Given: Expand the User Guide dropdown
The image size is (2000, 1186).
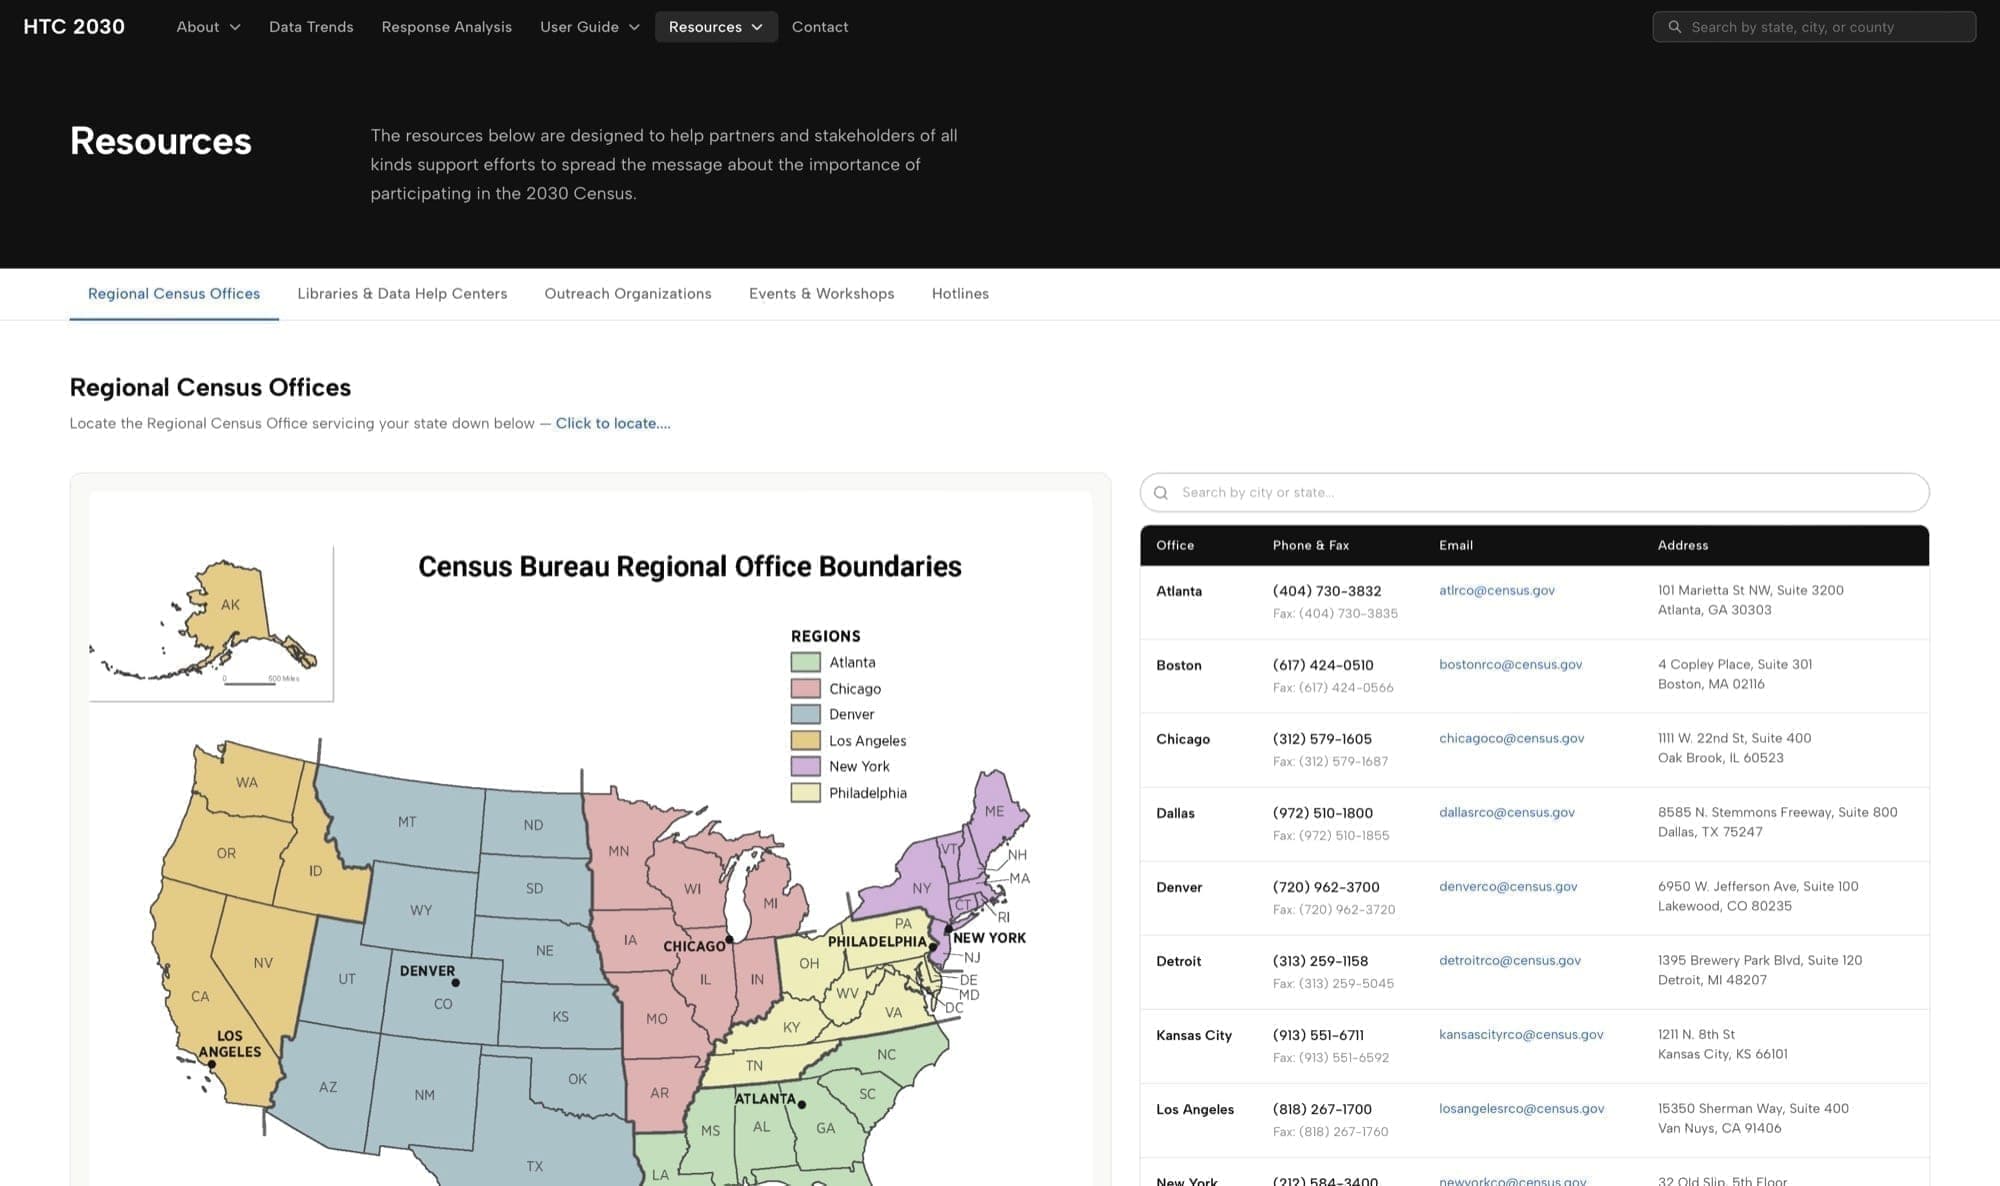Looking at the screenshot, I should tap(589, 27).
